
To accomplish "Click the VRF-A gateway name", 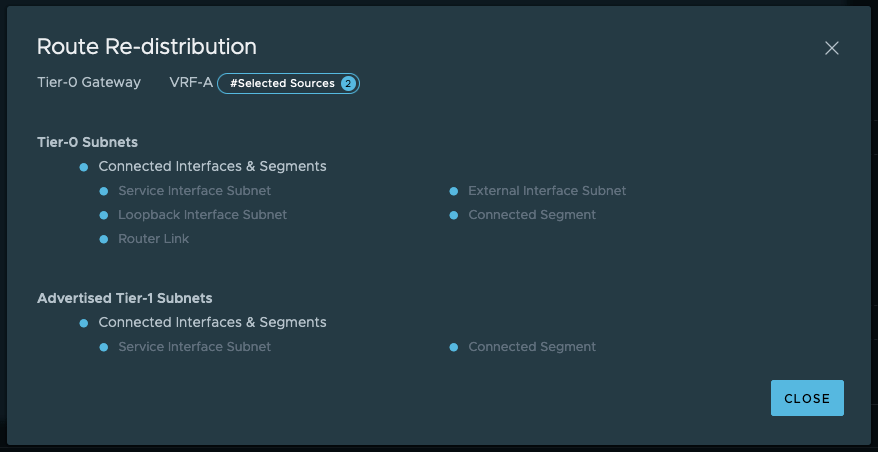I will 191,83.
